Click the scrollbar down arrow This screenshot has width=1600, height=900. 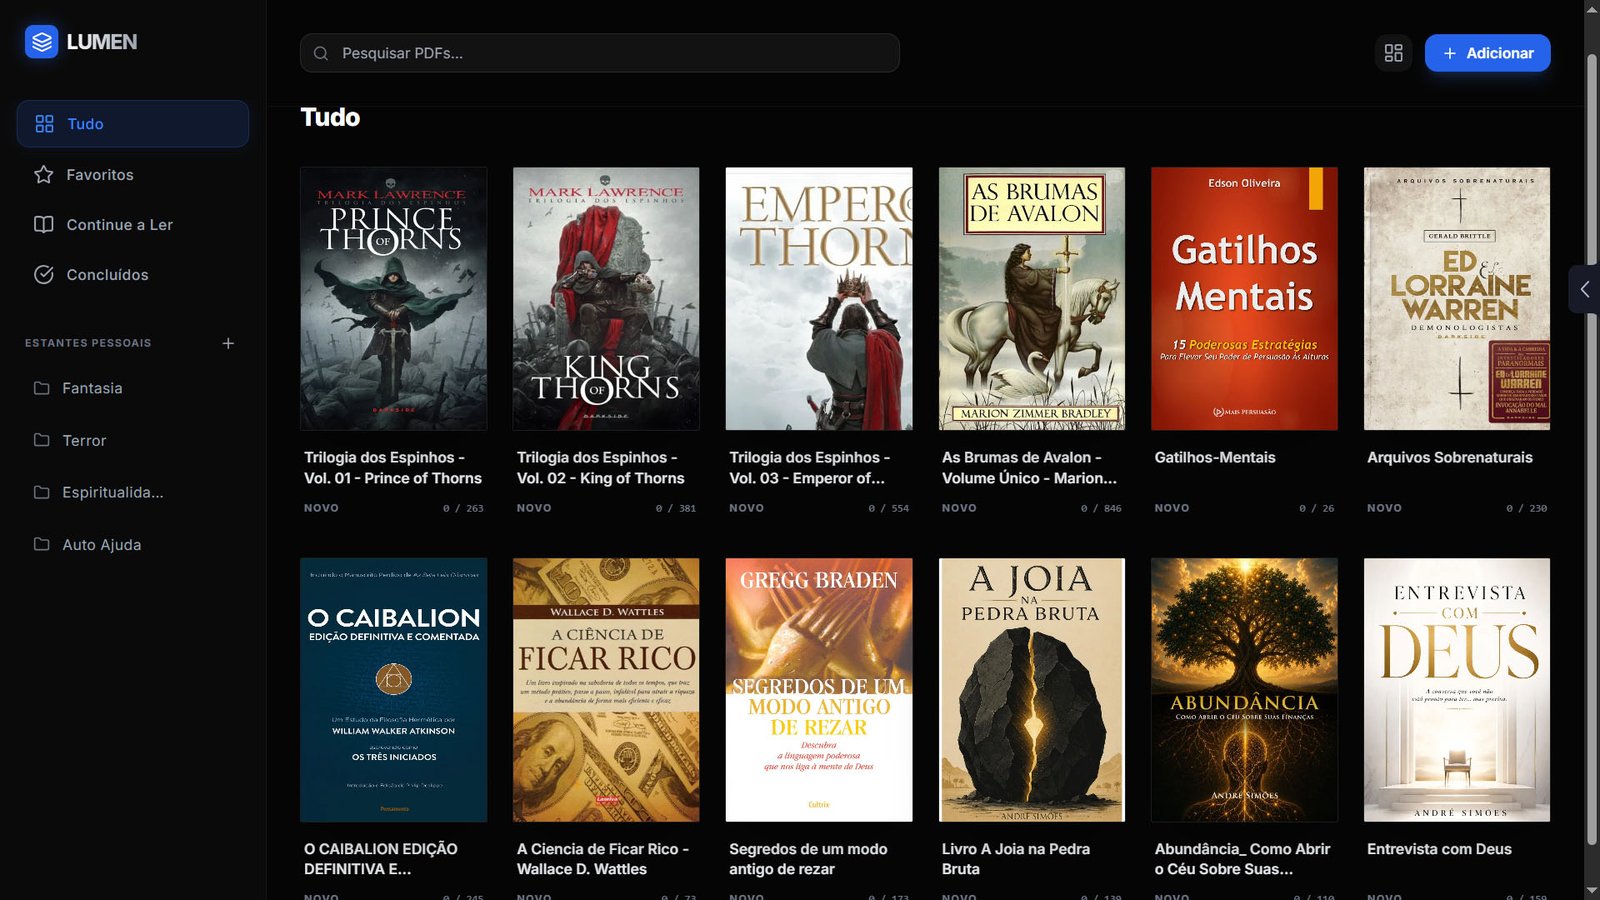tap(1592, 890)
